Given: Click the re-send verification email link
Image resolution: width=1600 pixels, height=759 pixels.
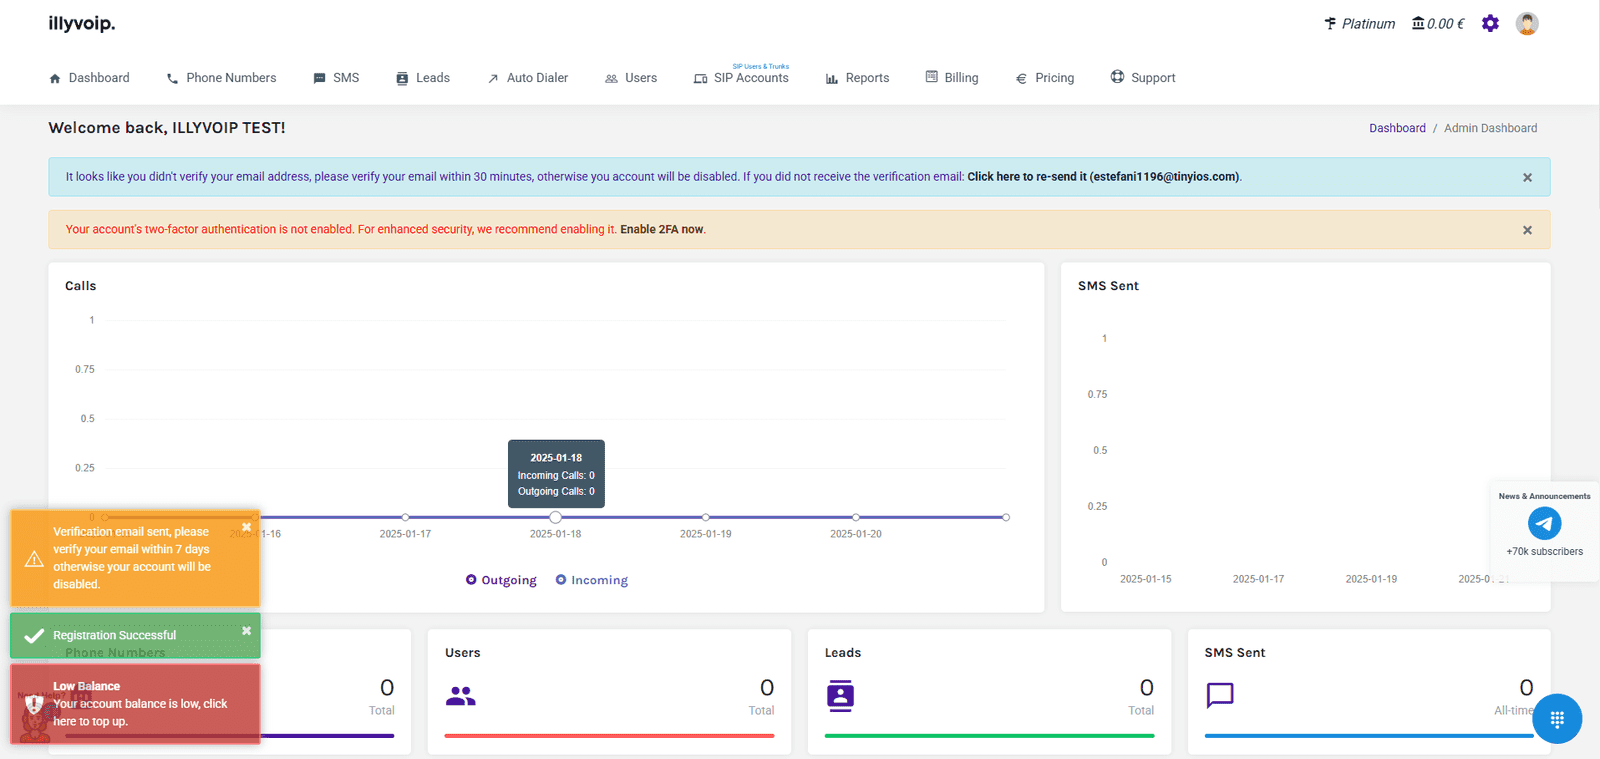Looking at the screenshot, I should point(1026,177).
